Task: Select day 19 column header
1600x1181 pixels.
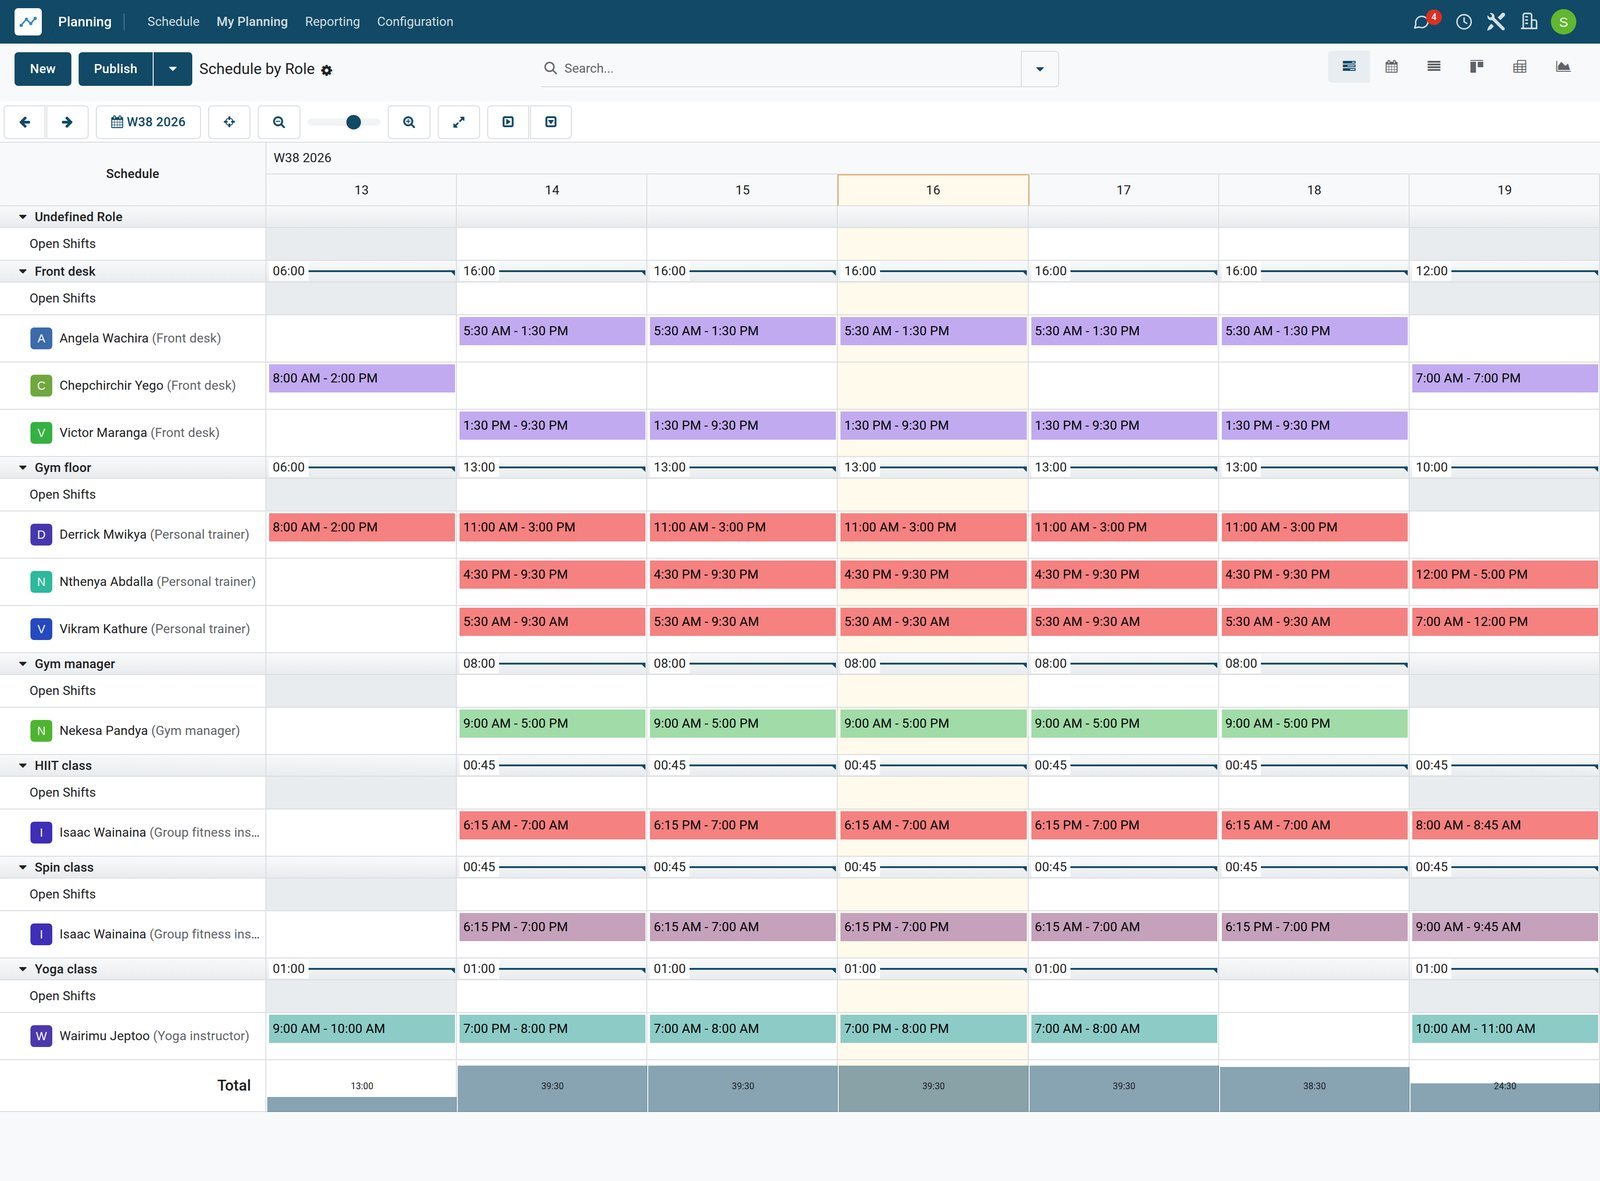Action: [1505, 190]
